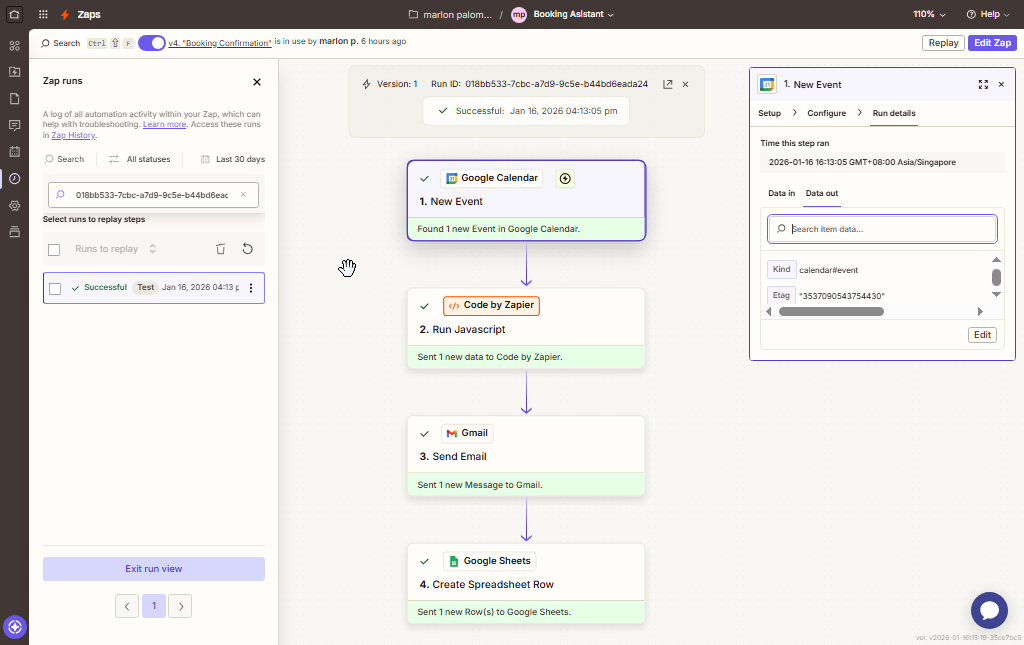Click the Code by Zapier chip in step 2
Screen dimensions: 1024x645
click(491, 306)
